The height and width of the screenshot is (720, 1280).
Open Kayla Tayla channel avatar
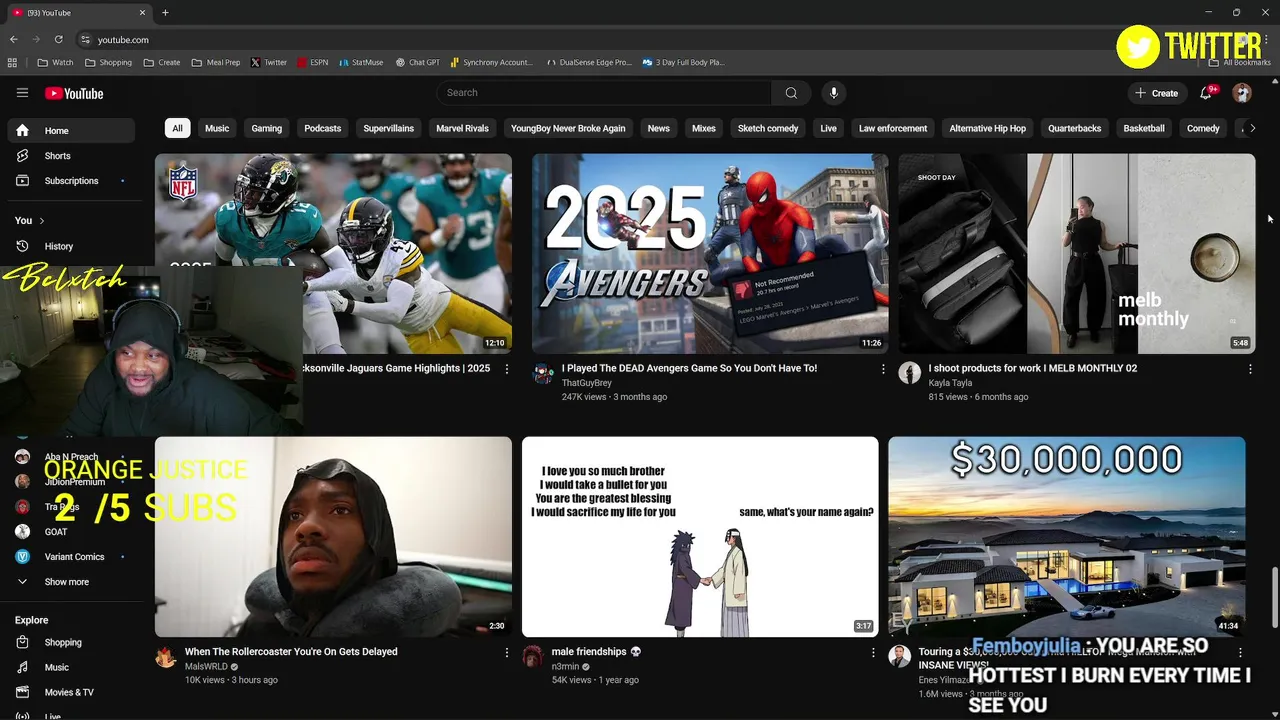coord(909,373)
